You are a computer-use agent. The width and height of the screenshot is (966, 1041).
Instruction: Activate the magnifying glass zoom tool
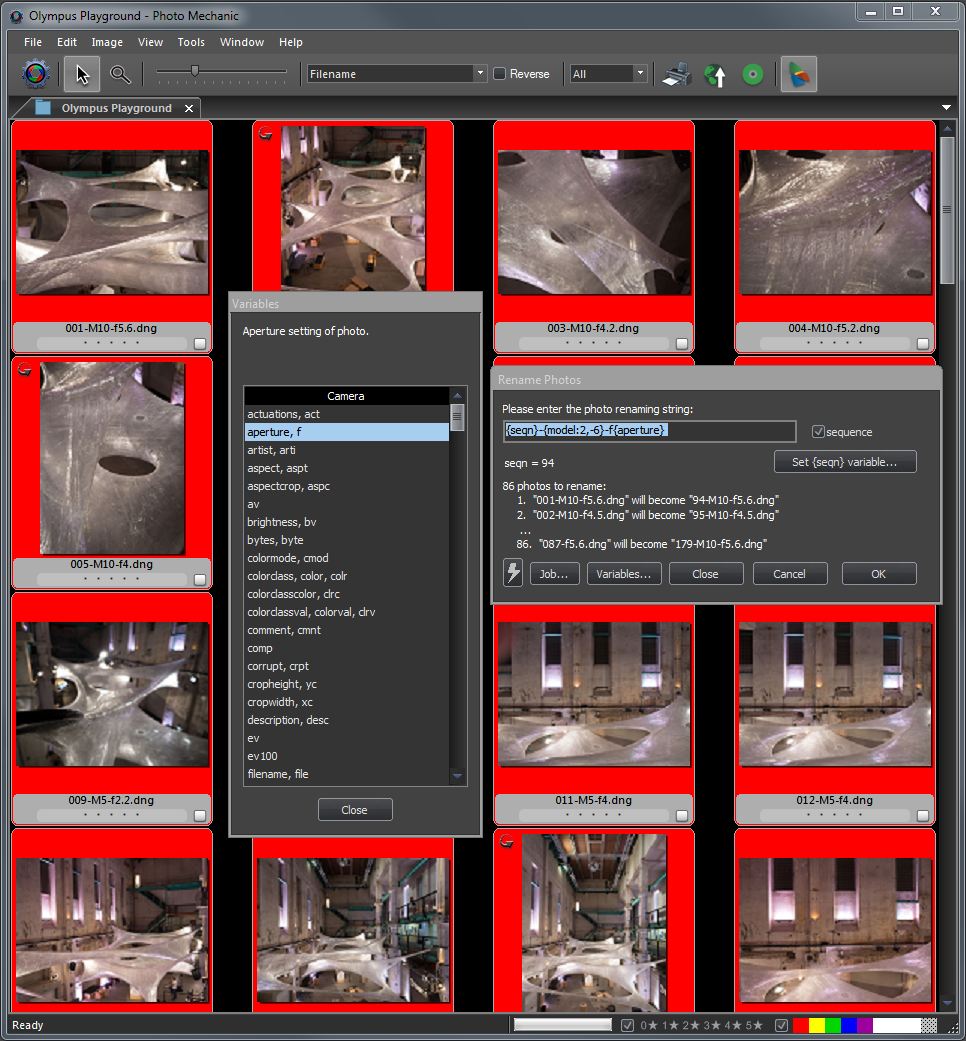click(120, 74)
